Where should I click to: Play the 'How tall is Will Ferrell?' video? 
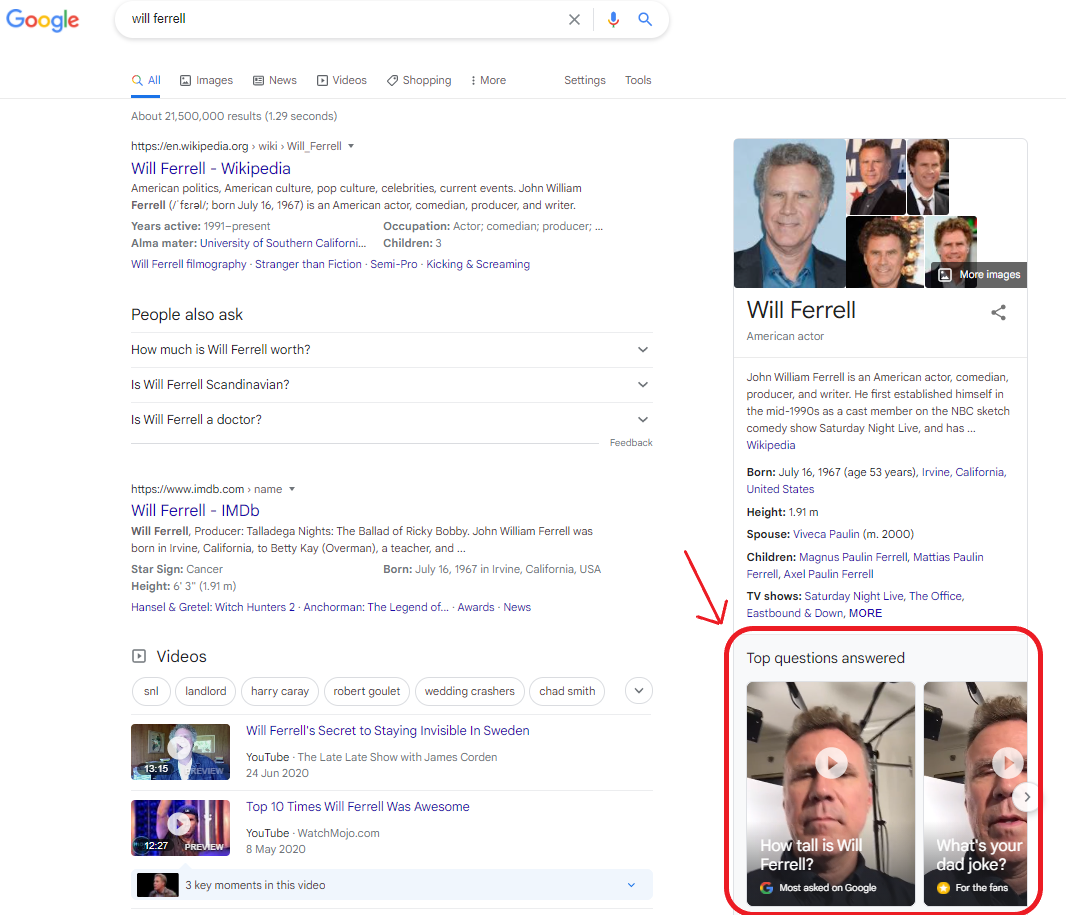[831, 793]
